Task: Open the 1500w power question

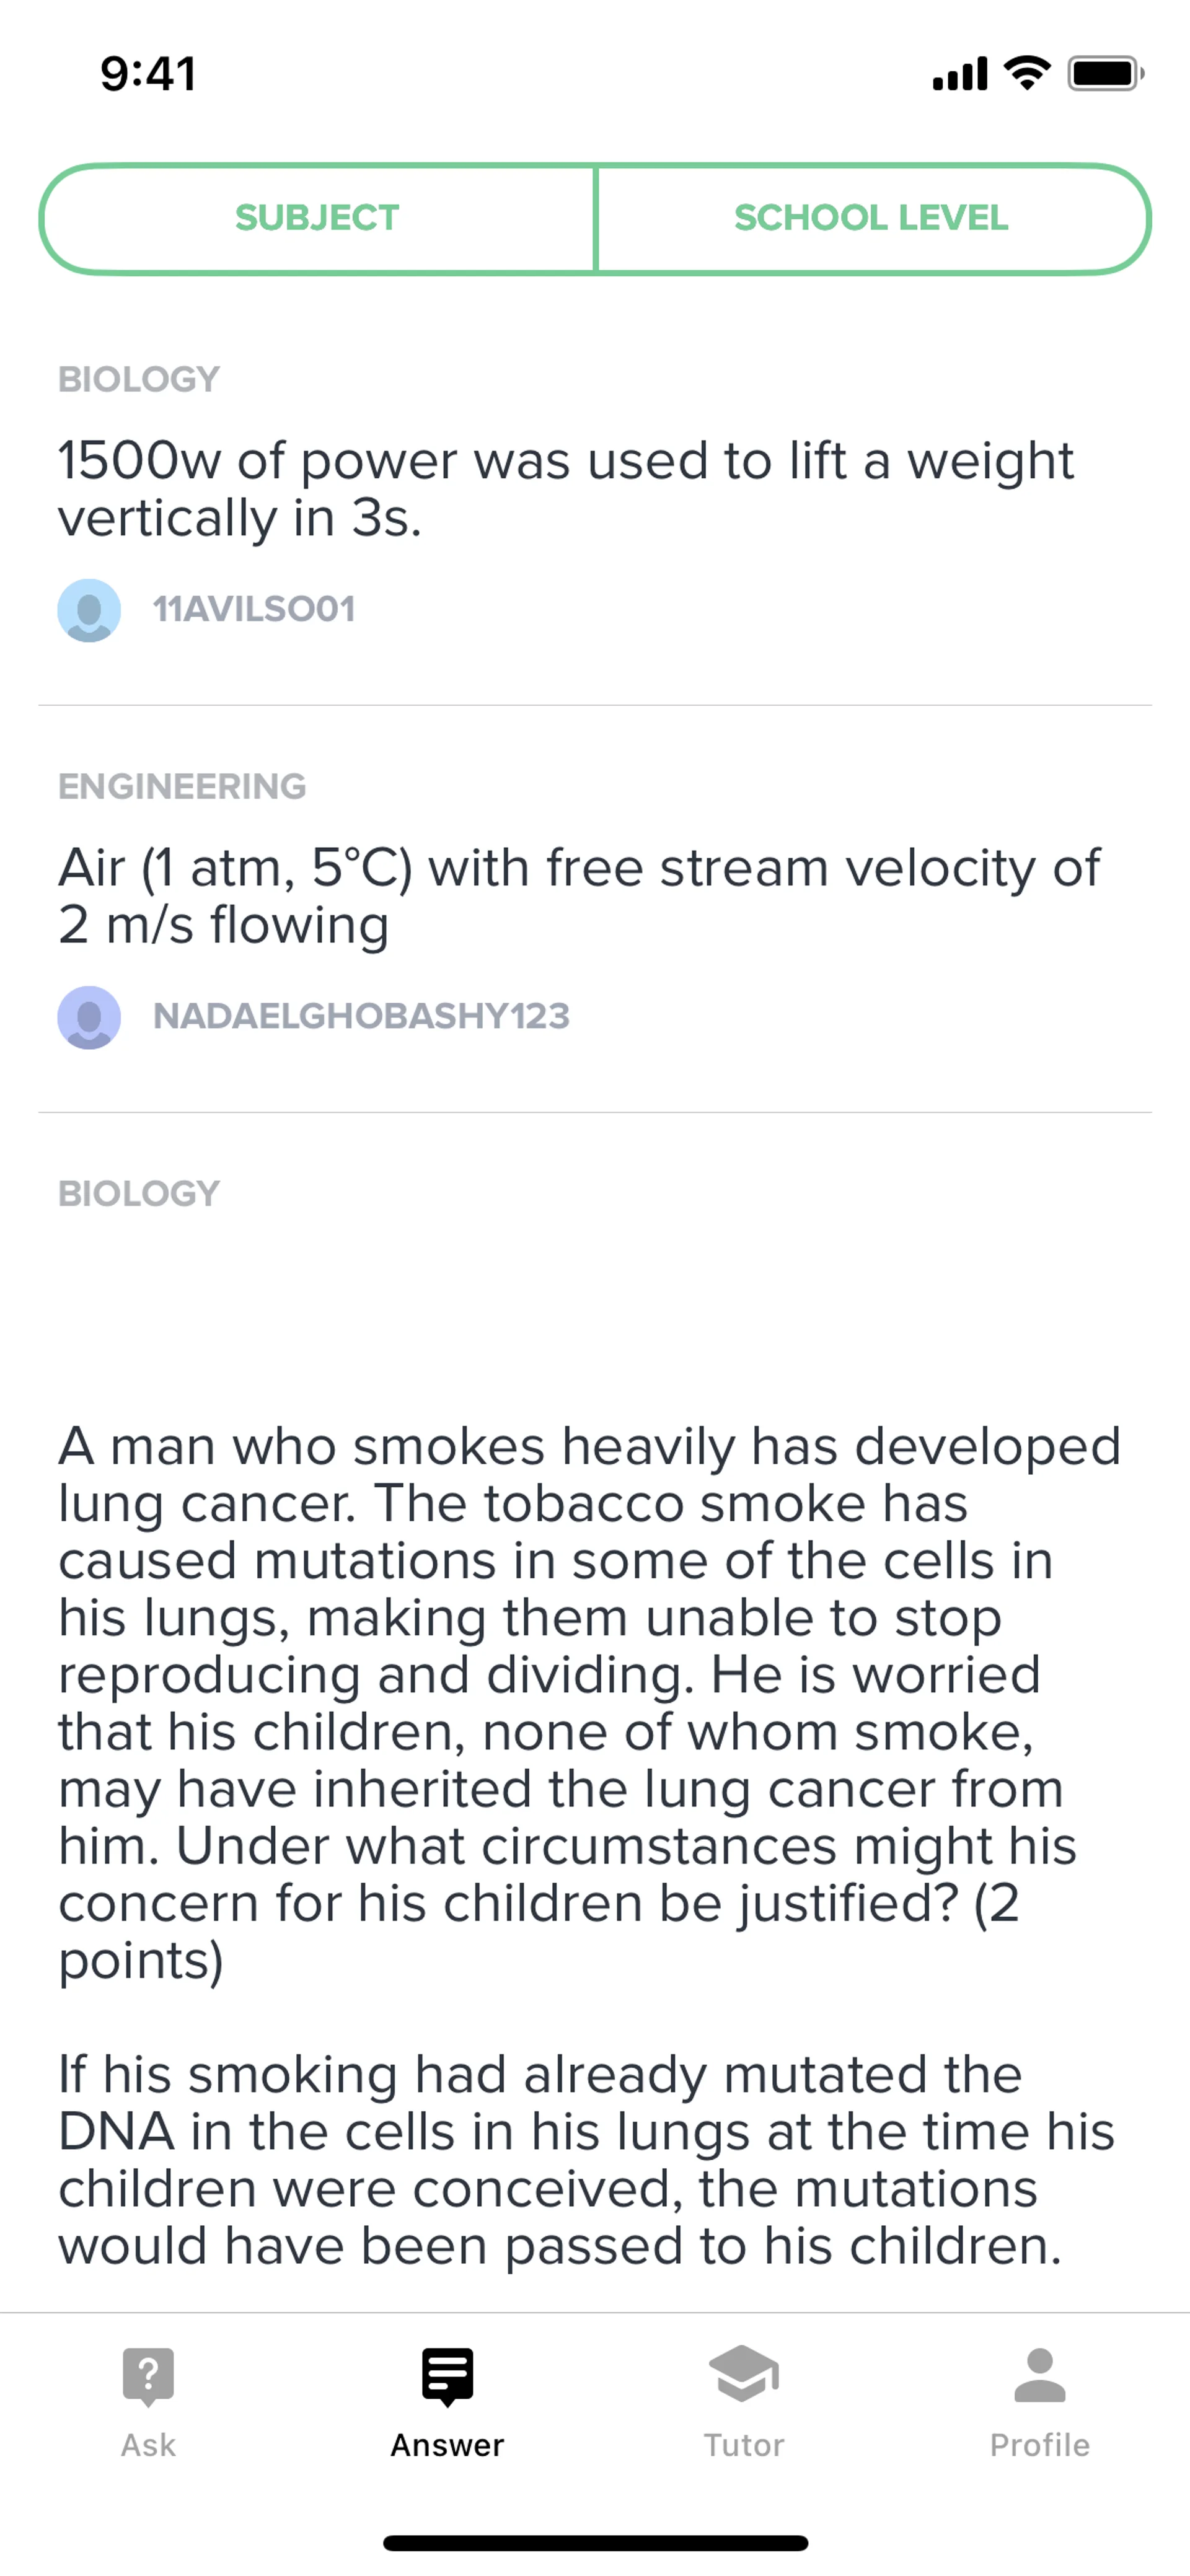Action: pos(565,489)
